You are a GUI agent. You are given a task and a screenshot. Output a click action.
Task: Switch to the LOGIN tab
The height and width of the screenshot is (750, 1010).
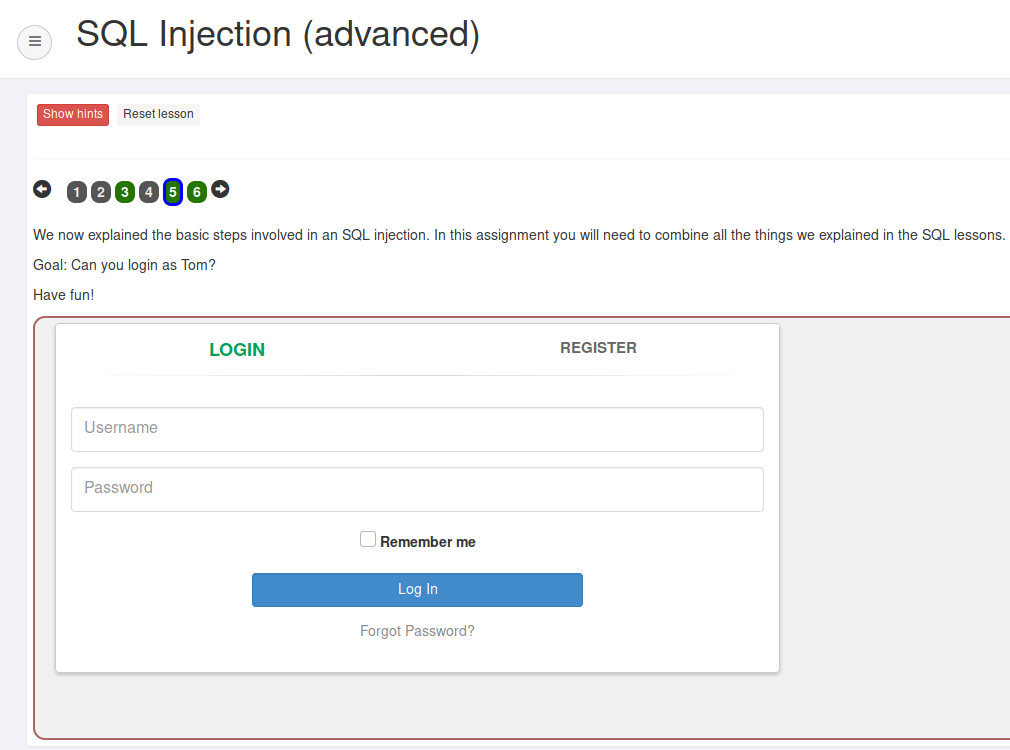point(237,349)
